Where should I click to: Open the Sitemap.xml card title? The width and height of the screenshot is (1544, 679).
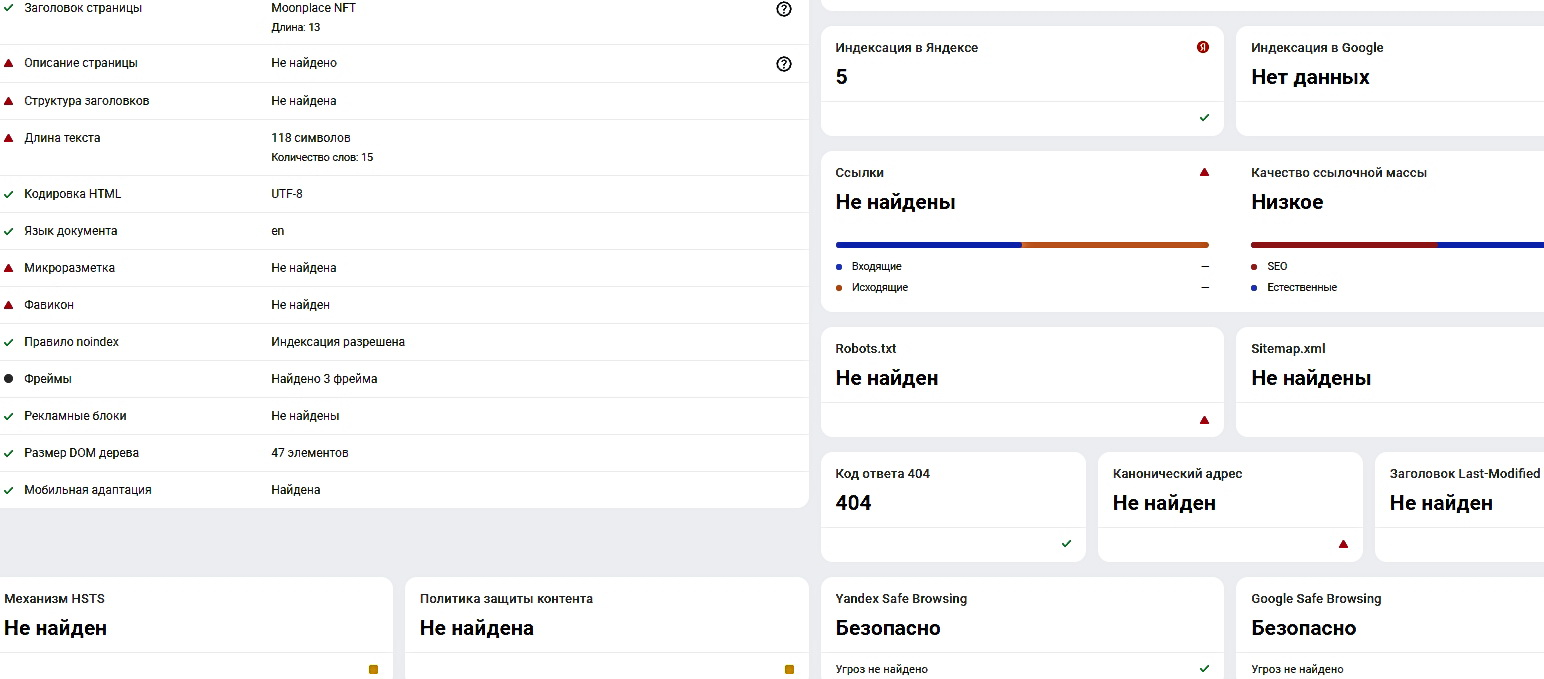(1288, 349)
